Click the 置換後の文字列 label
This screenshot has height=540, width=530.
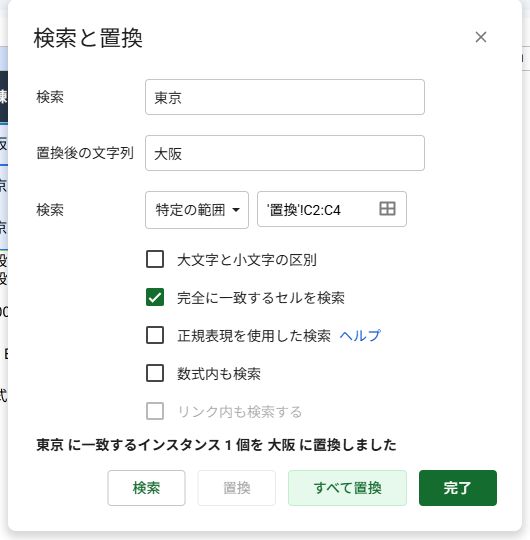point(85,153)
